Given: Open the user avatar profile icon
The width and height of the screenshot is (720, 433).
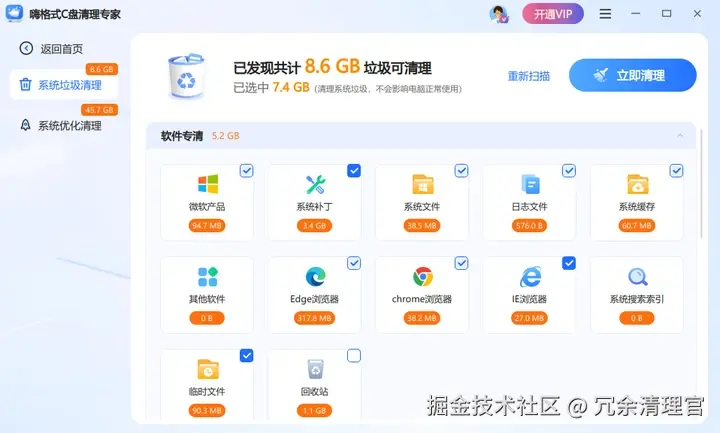Looking at the screenshot, I should (x=499, y=14).
